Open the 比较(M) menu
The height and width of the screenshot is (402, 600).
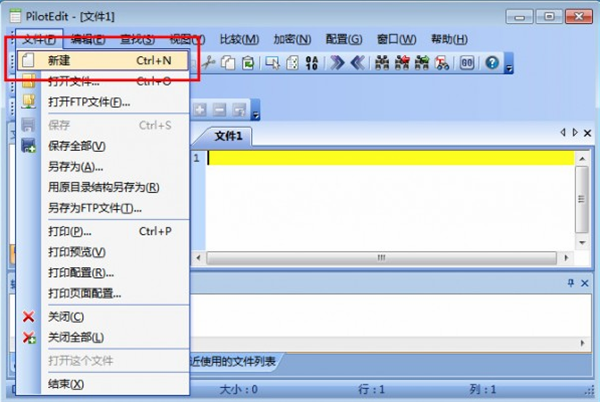[239, 39]
